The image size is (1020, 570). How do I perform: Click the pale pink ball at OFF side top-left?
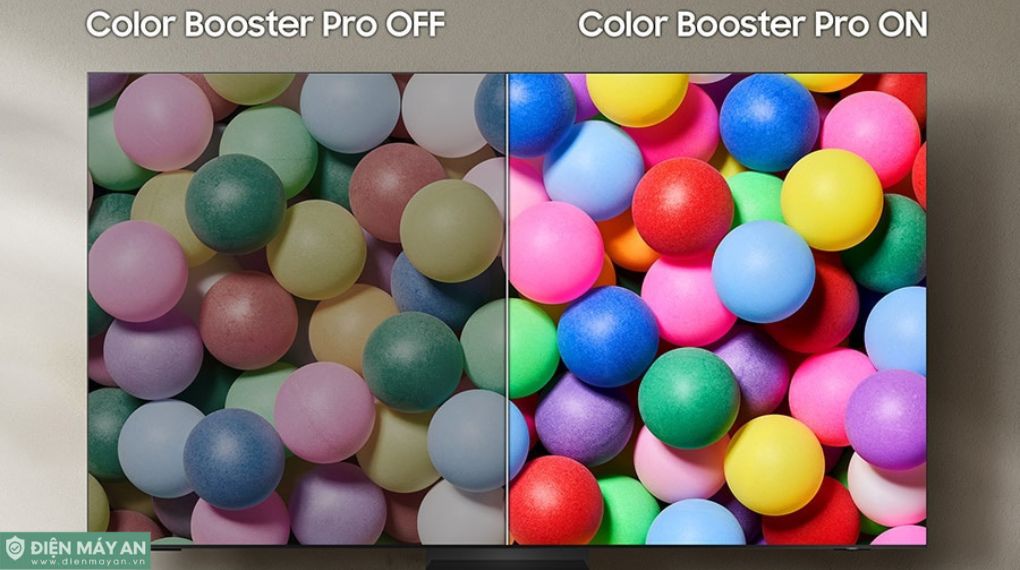163,122
